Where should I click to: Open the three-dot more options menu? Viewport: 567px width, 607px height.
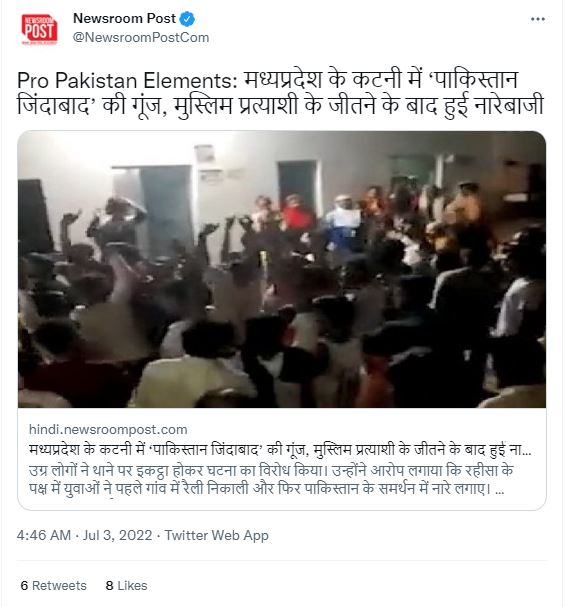(538, 19)
